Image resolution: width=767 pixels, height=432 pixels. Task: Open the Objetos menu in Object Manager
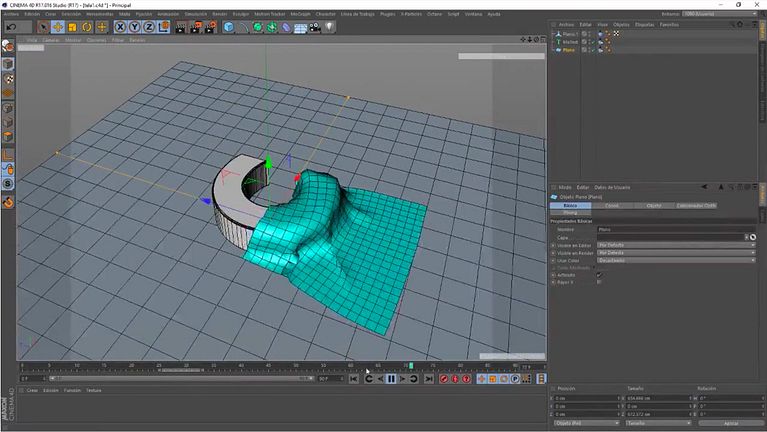click(x=621, y=24)
